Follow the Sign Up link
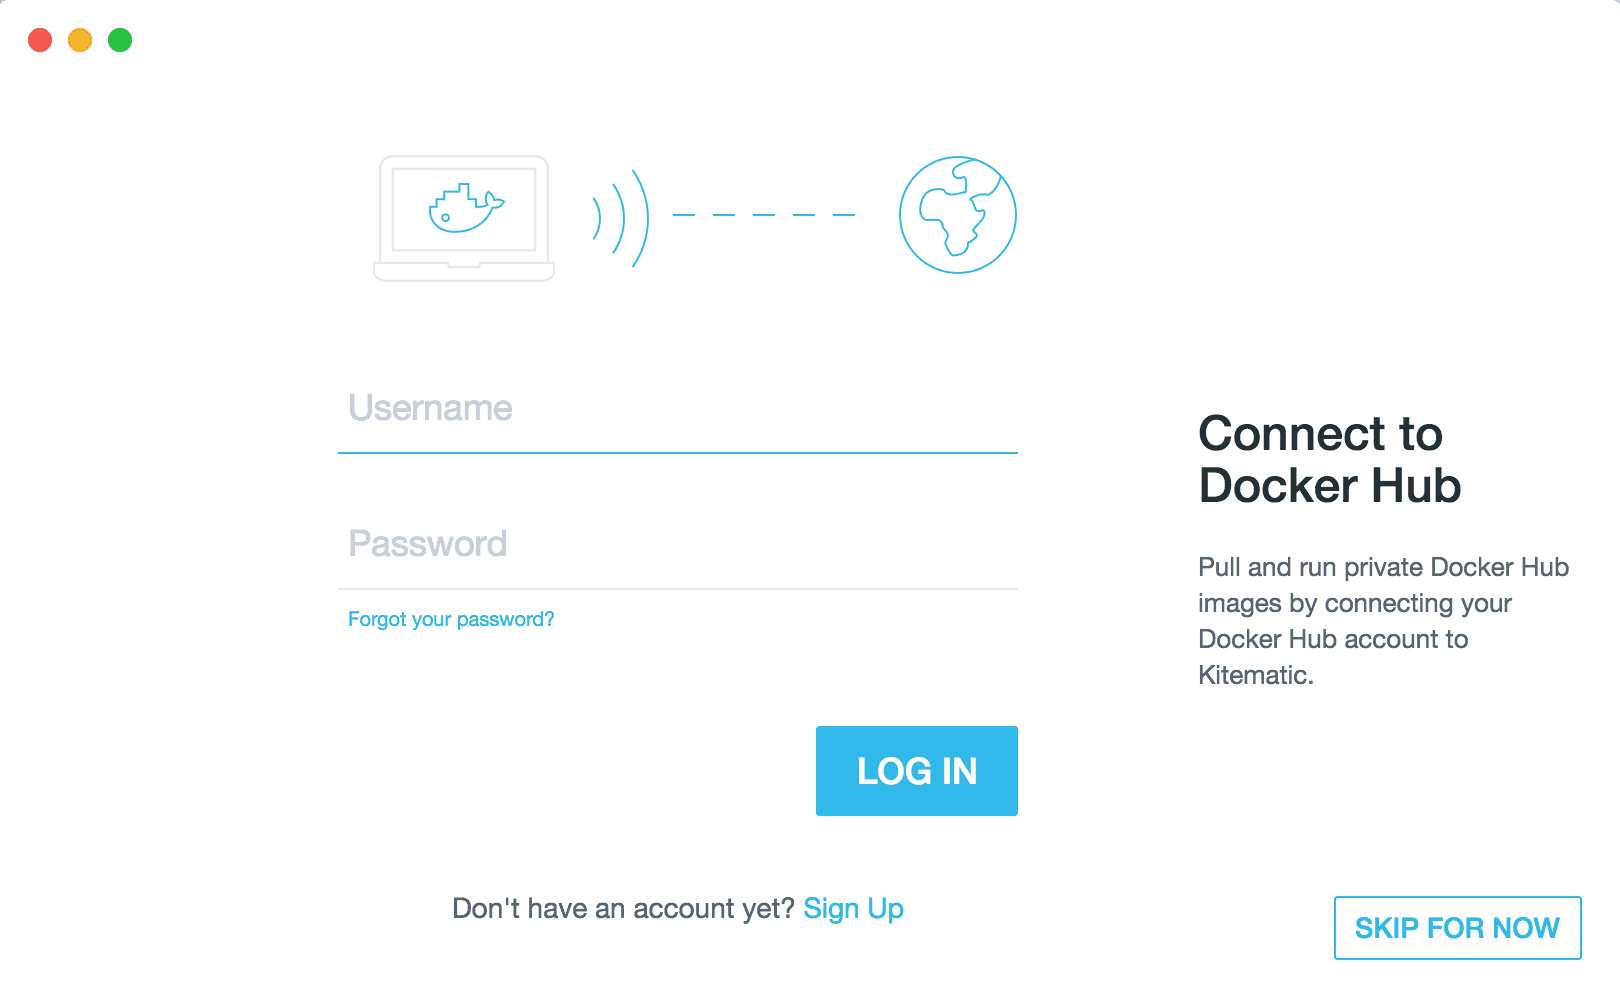Screen dimensions: 1620x996 click(x=854, y=909)
